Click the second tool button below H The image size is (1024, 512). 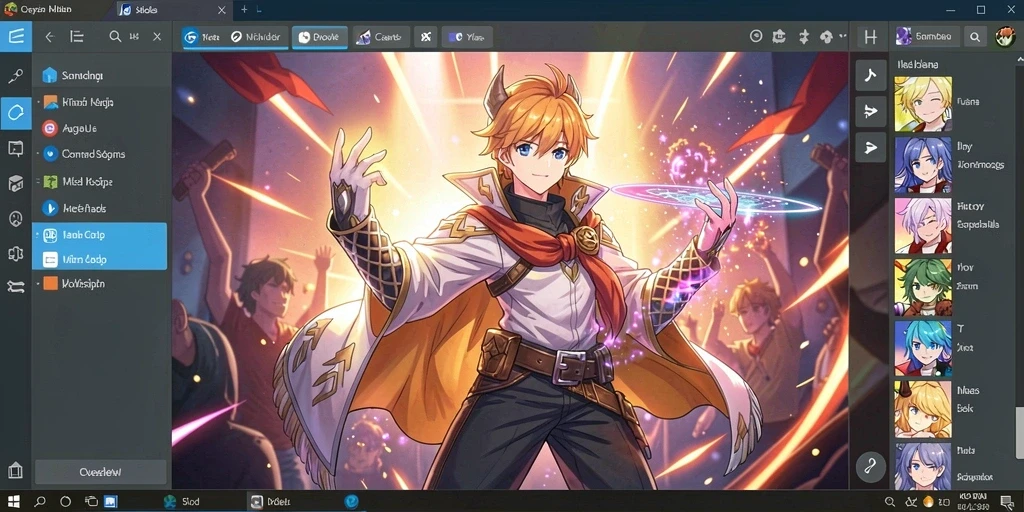pyautogui.click(x=871, y=112)
